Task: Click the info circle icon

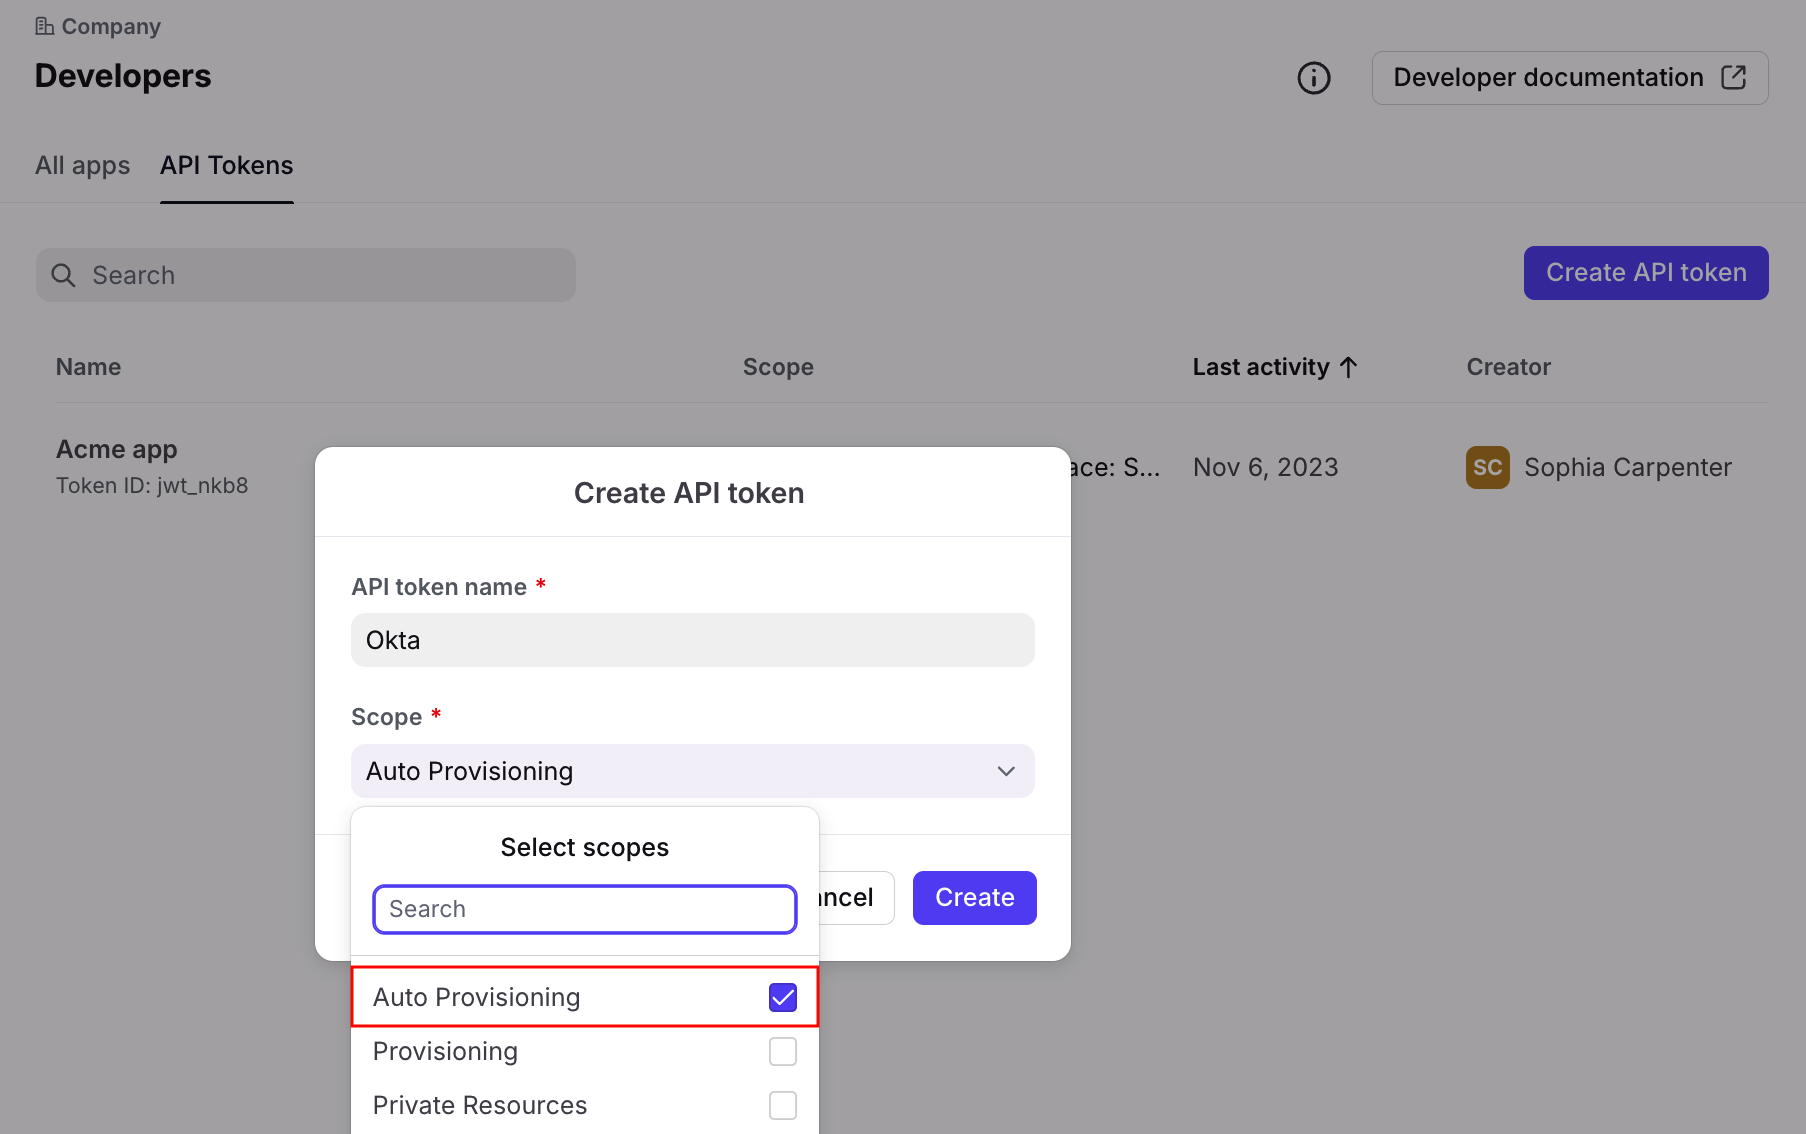Action: pyautogui.click(x=1313, y=78)
